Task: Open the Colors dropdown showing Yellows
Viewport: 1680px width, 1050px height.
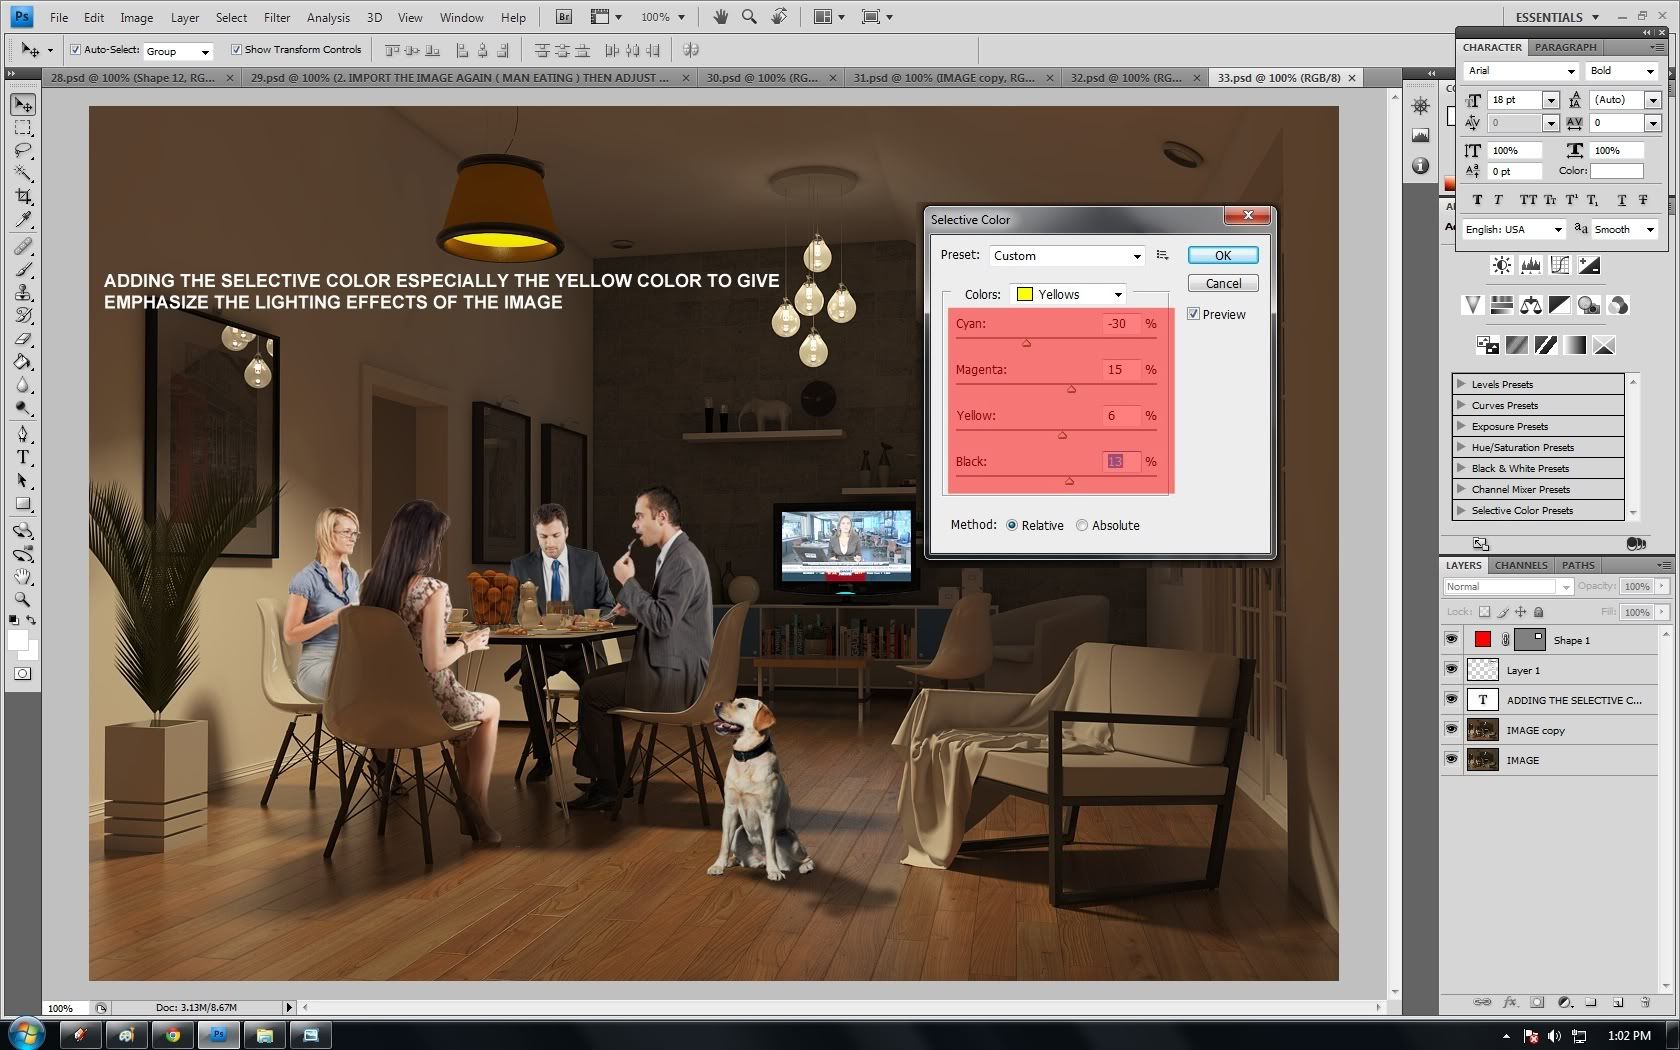Action: pyautogui.click(x=1069, y=294)
